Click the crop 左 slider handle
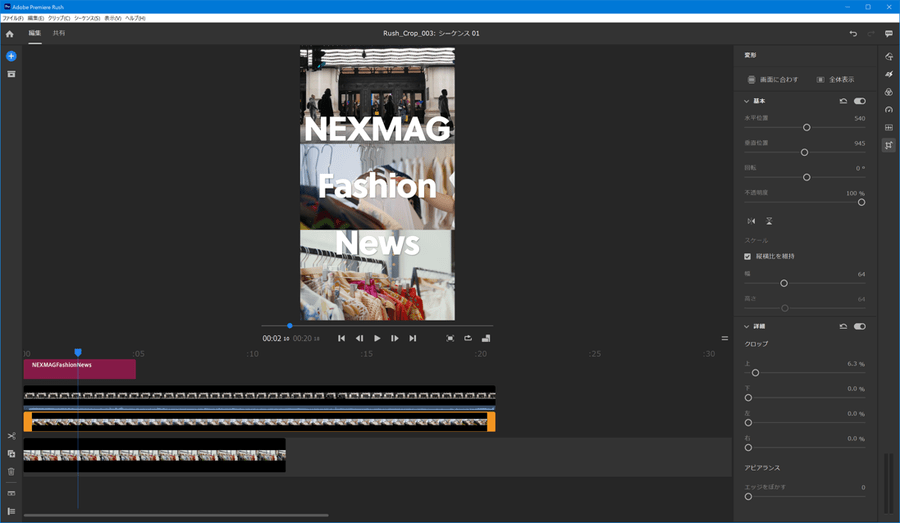900x523 pixels. (748, 423)
